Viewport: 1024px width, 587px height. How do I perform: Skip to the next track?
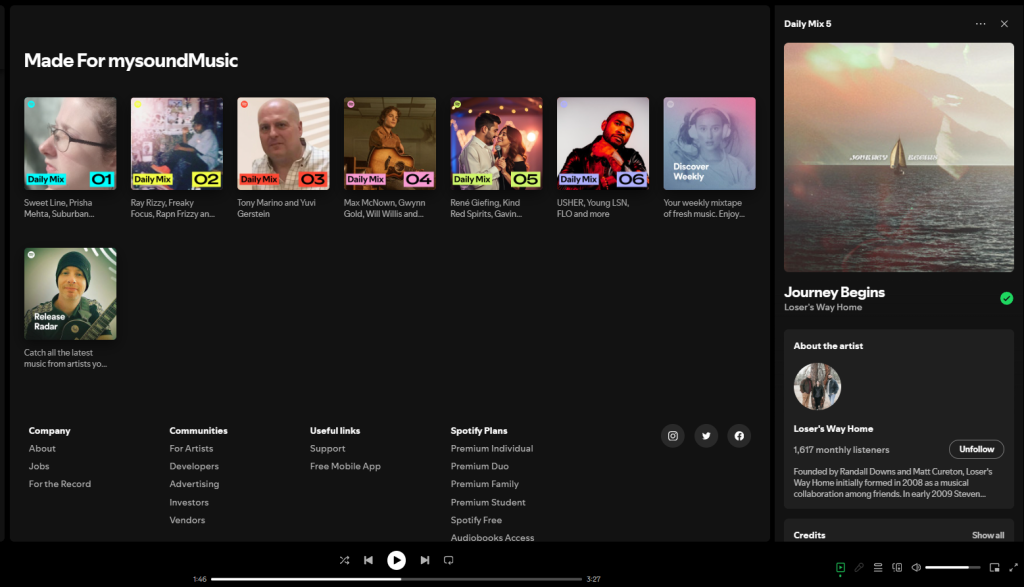(424, 560)
